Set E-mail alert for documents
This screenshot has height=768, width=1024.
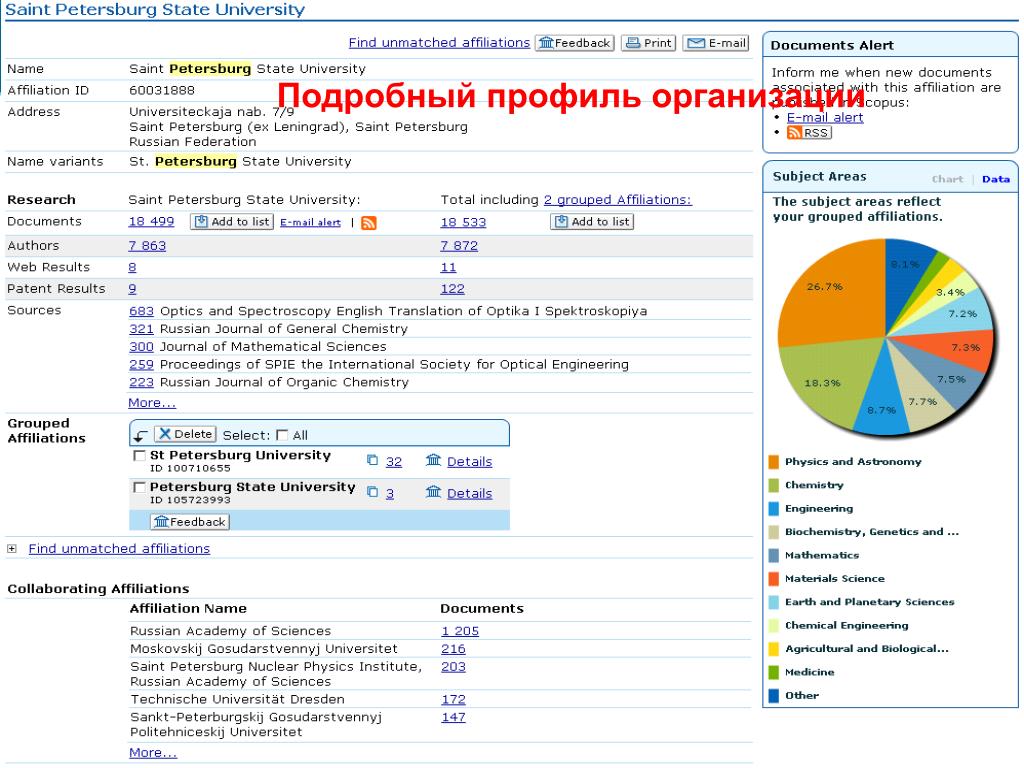[310, 223]
